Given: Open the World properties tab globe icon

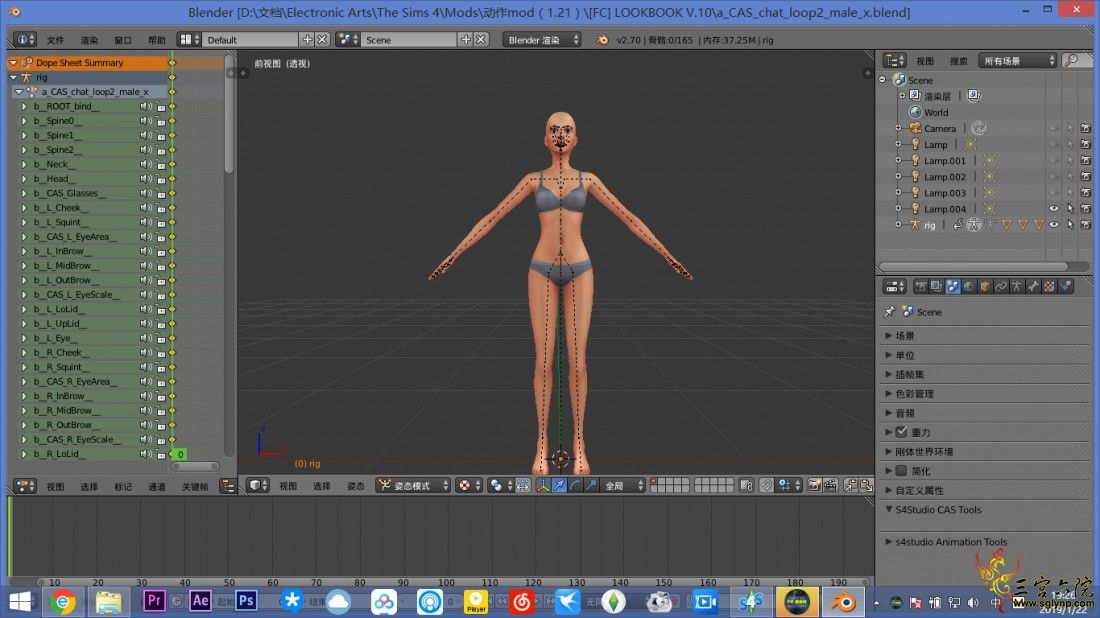Looking at the screenshot, I should tap(969, 286).
